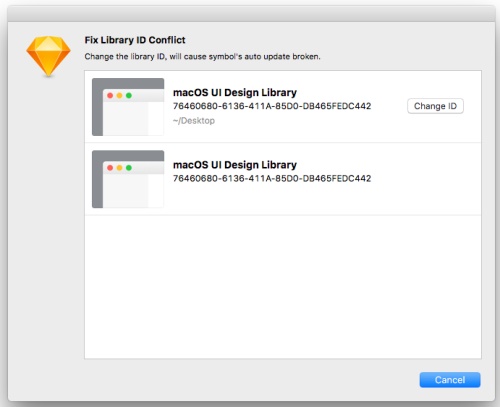The image size is (500, 407).
Task: Click the first macOS UI Design Library title
Action: click(x=235, y=92)
